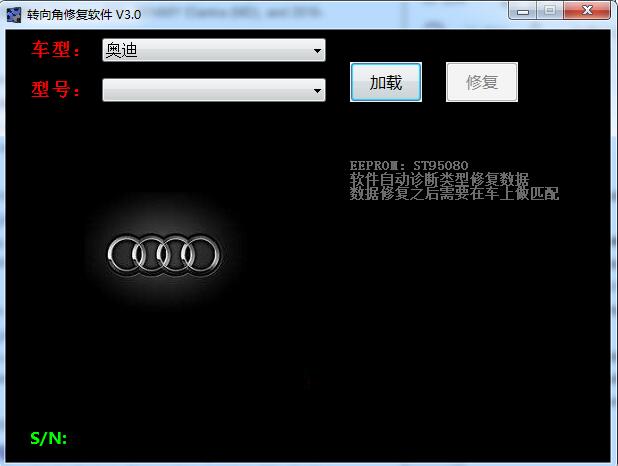Click the EEPROM: ST95080 text line
This screenshot has width=618, height=466.
tap(409, 165)
